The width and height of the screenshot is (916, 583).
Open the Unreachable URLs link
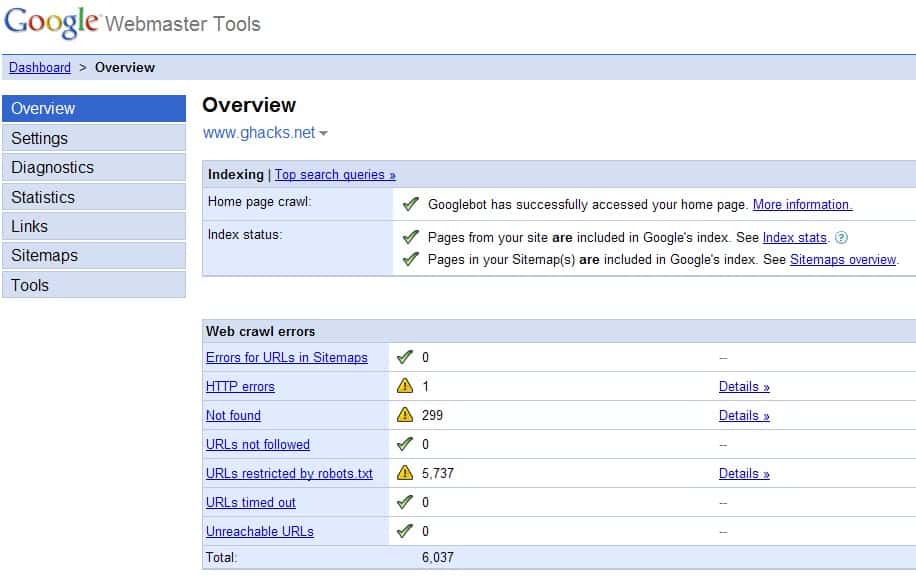coord(260,532)
